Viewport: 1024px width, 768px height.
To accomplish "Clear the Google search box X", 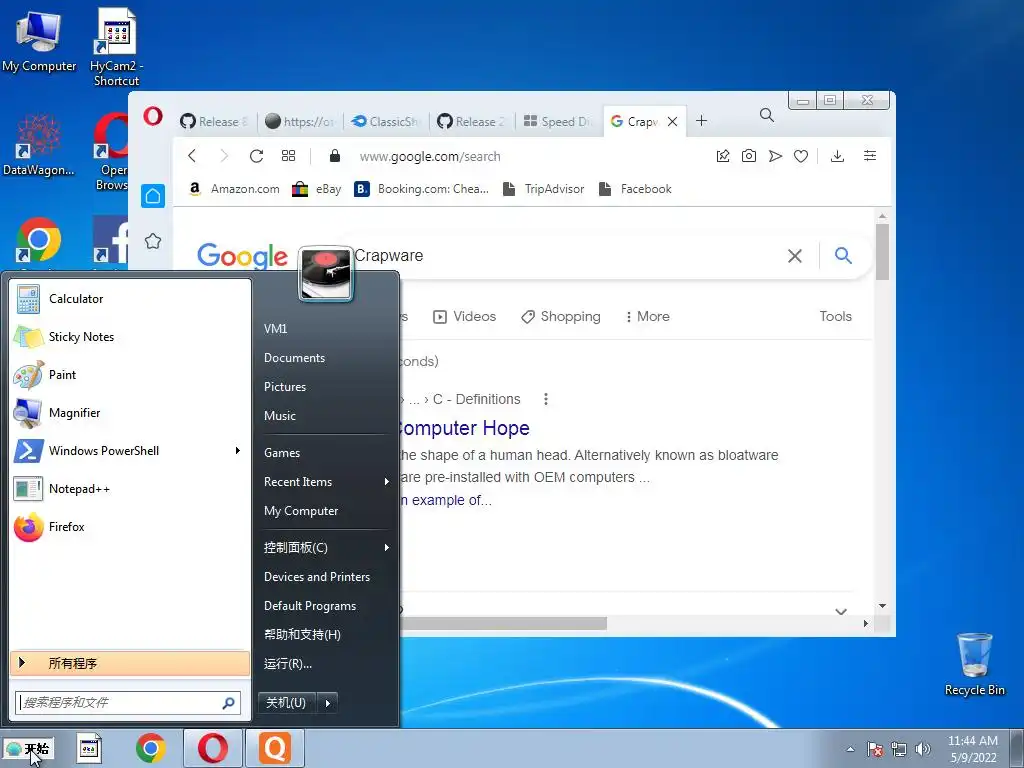I will [x=795, y=256].
